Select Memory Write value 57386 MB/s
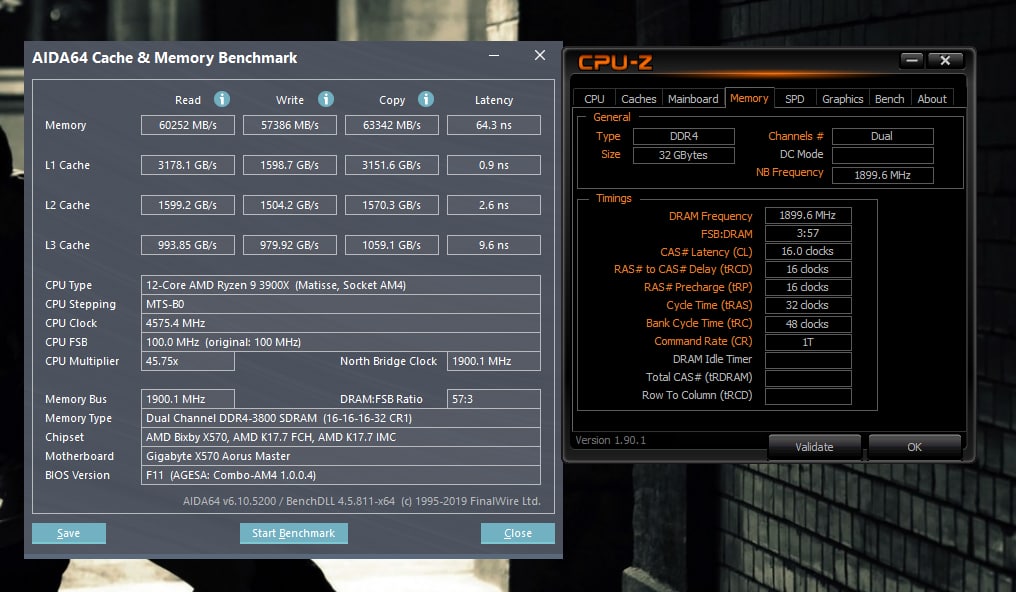The width and height of the screenshot is (1016, 592). pyautogui.click(x=290, y=125)
